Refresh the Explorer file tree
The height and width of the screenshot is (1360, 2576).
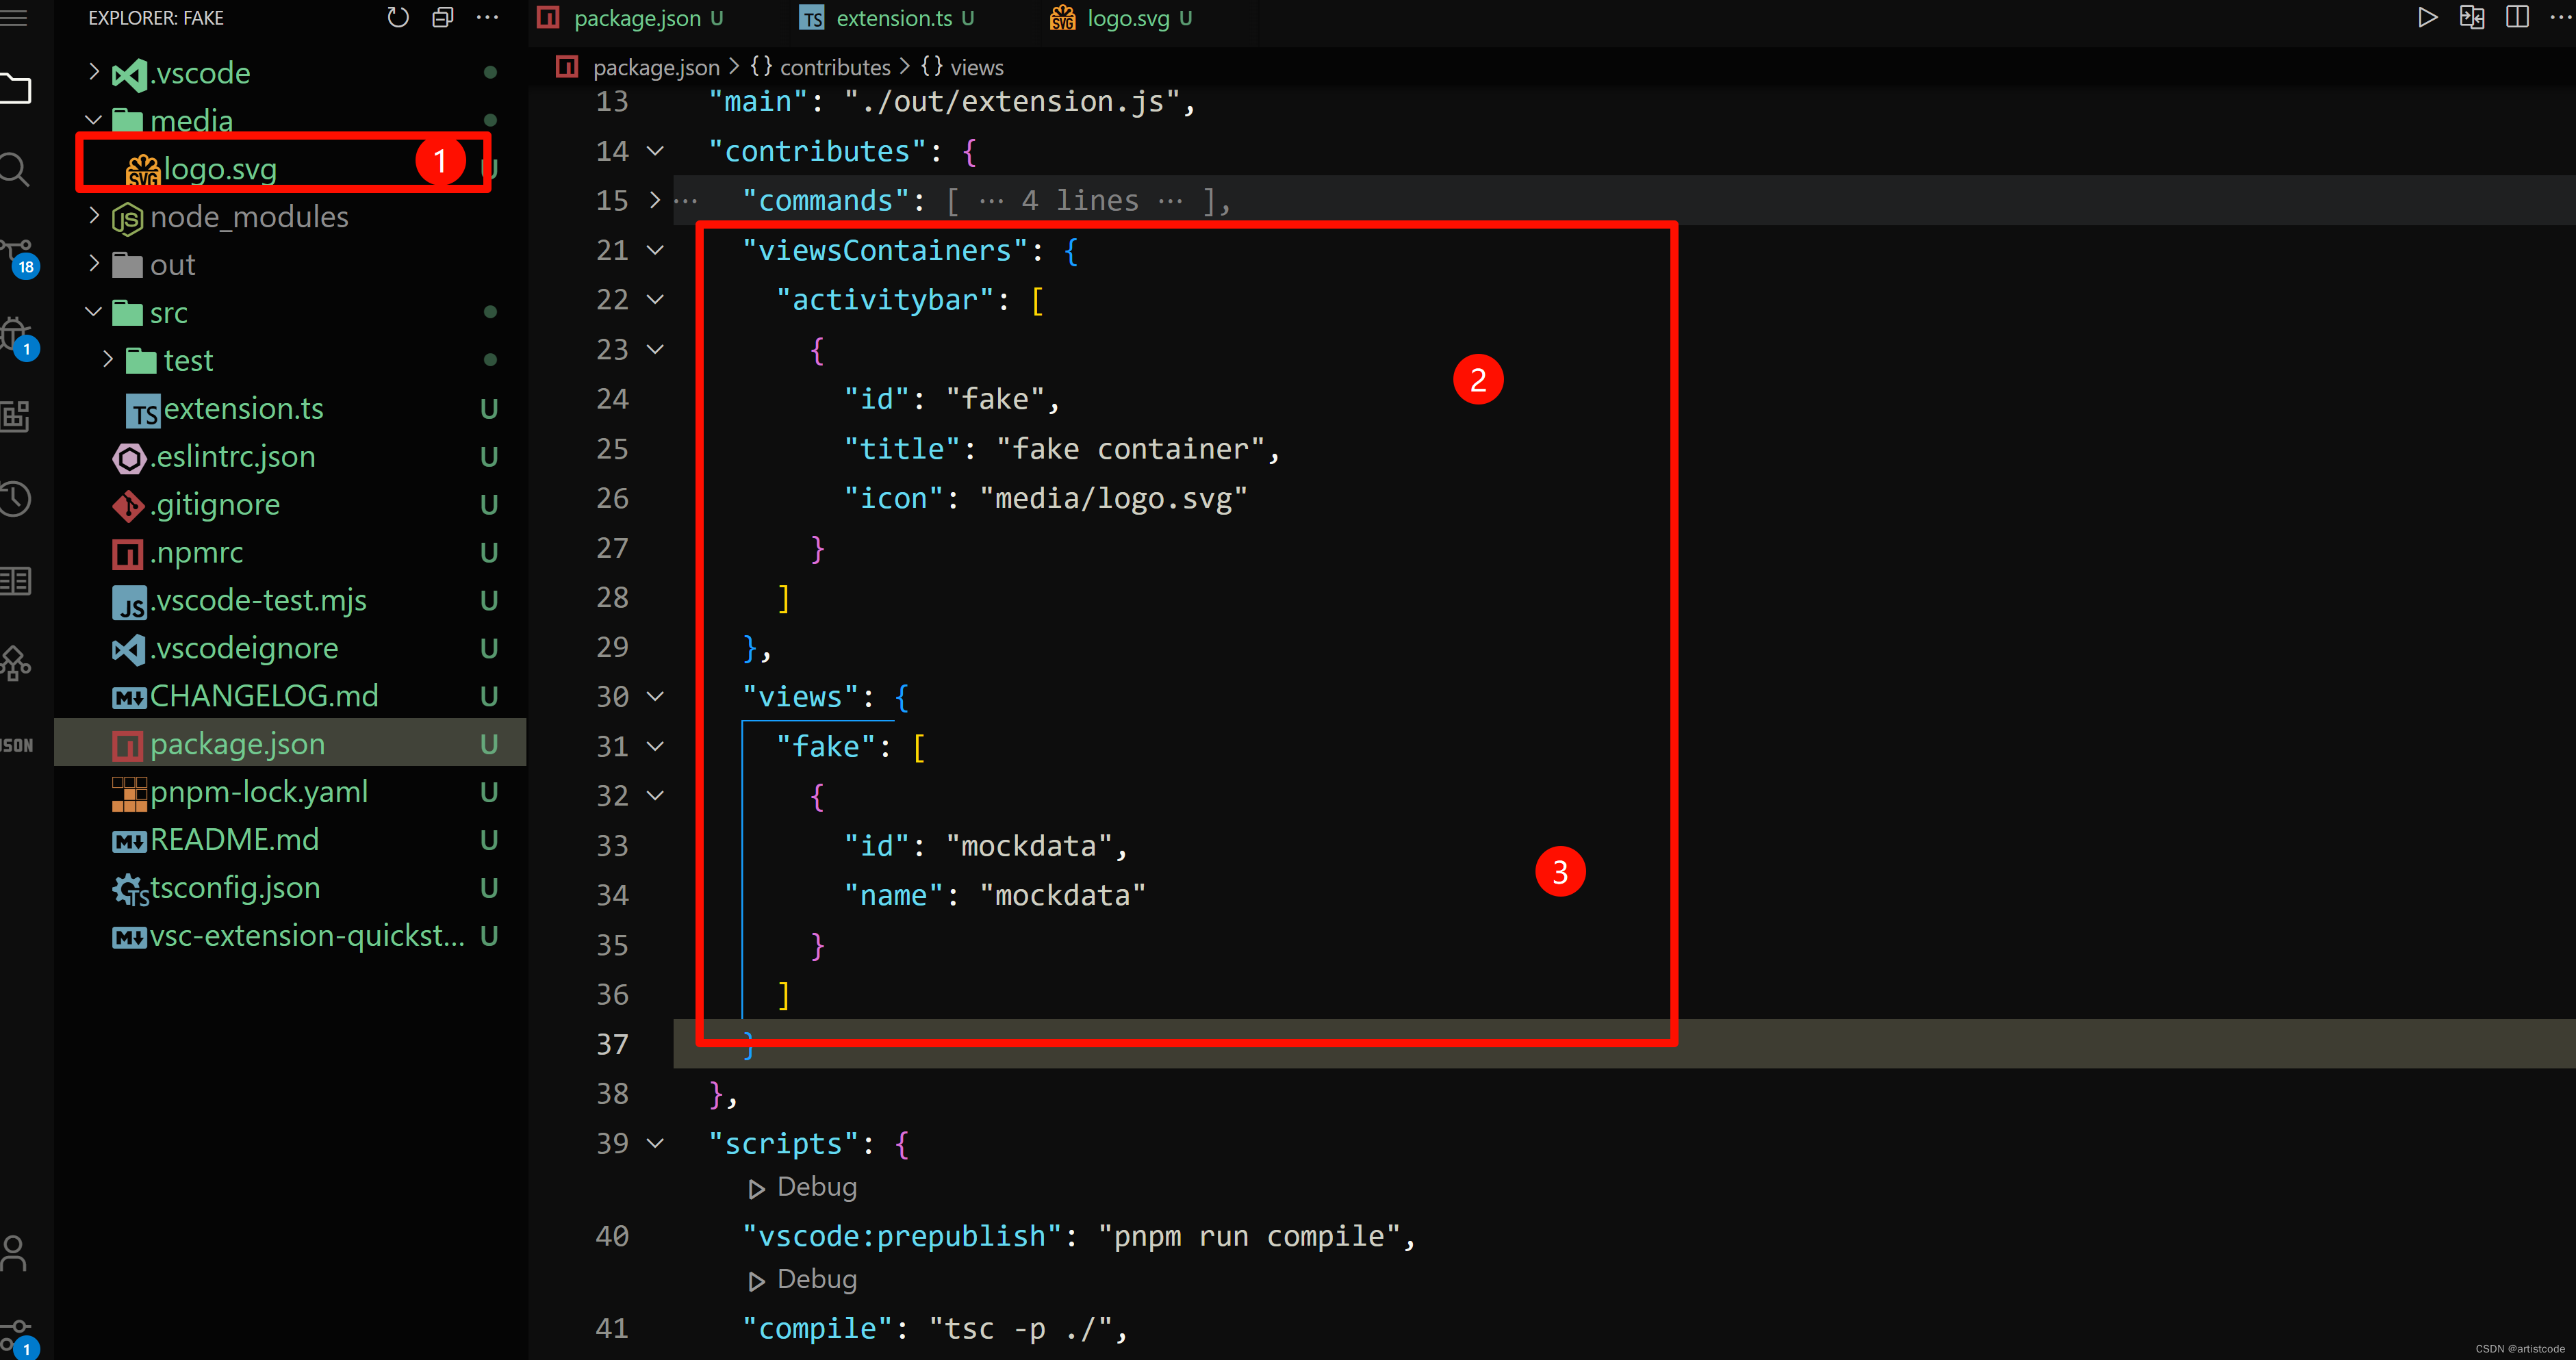point(398,18)
